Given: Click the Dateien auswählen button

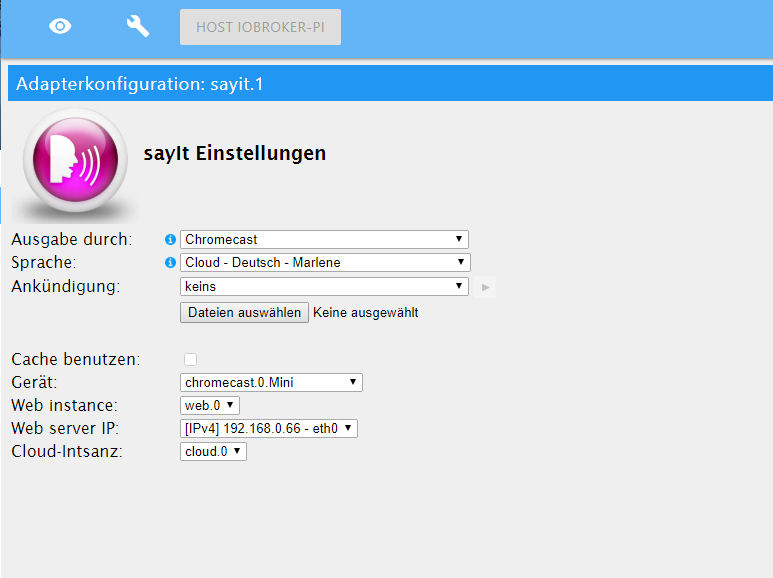Looking at the screenshot, I should pos(245,313).
